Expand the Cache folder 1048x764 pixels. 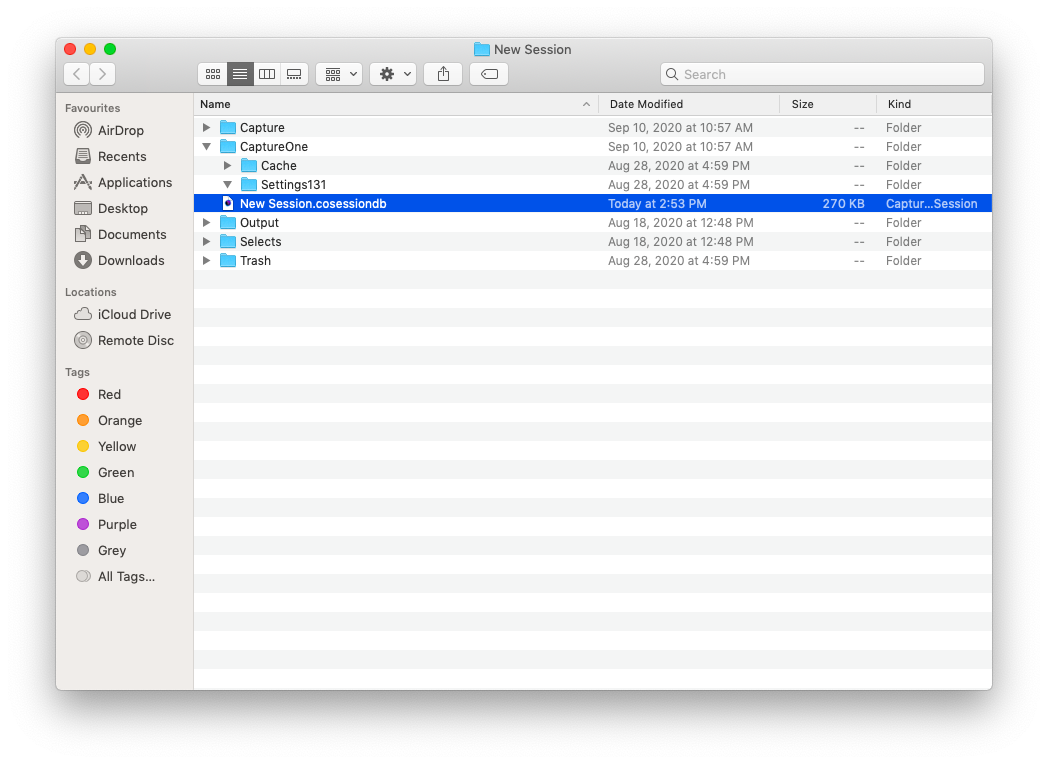[227, 166]
